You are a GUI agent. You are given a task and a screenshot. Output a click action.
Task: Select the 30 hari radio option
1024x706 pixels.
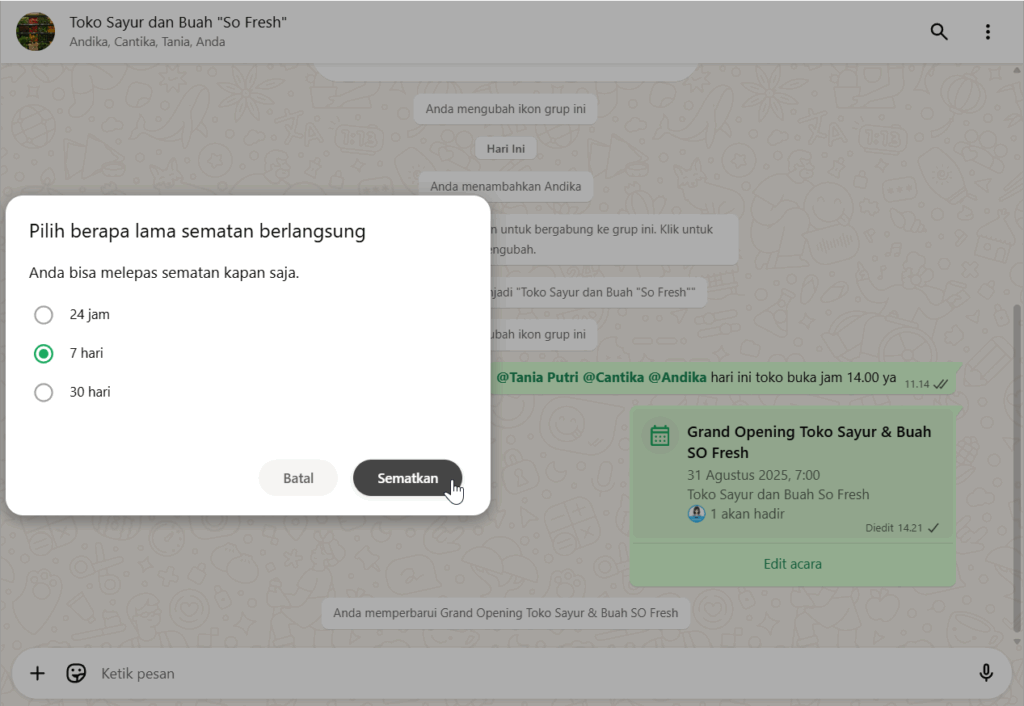(x=44, y=393)
